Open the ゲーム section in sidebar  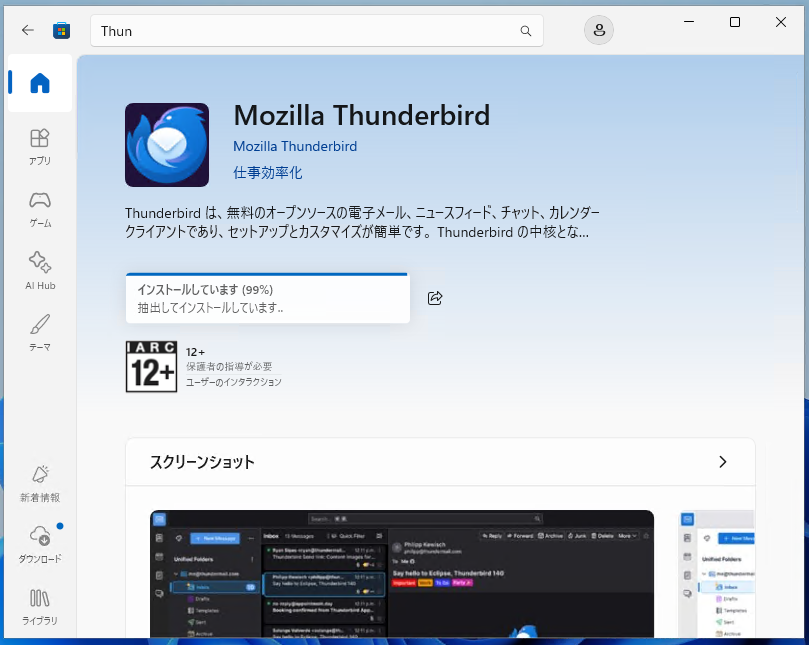[x=40, y=209]
